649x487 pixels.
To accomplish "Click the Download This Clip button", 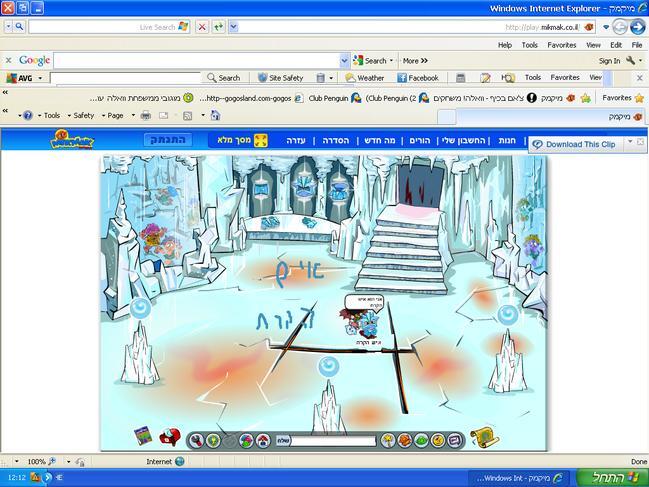I will 579,144.
